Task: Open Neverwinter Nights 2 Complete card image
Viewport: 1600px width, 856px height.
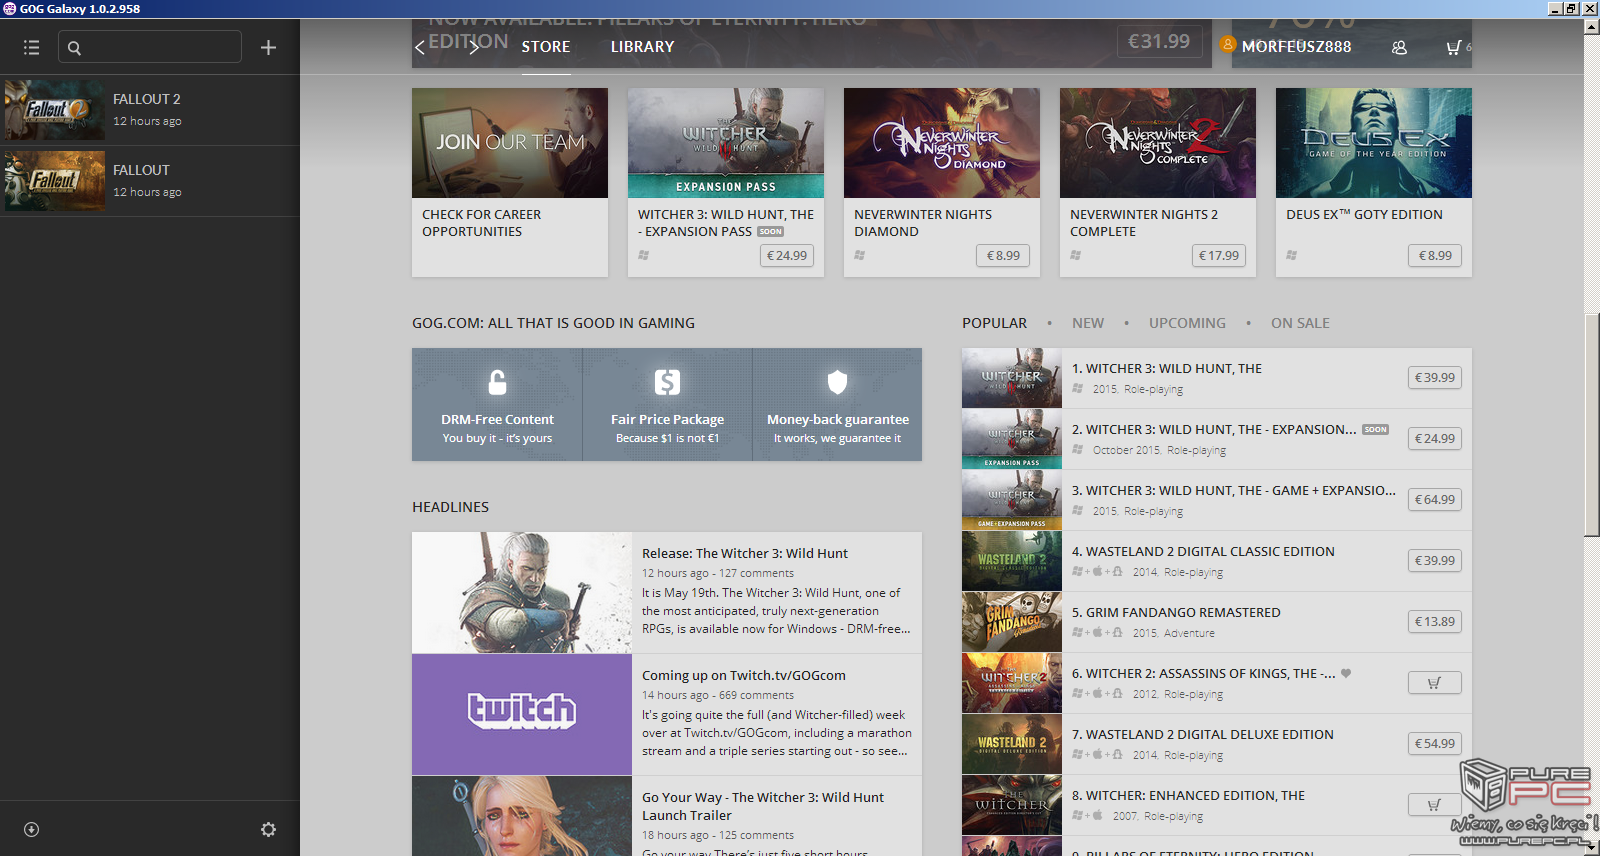Action: click(1158, 143)
